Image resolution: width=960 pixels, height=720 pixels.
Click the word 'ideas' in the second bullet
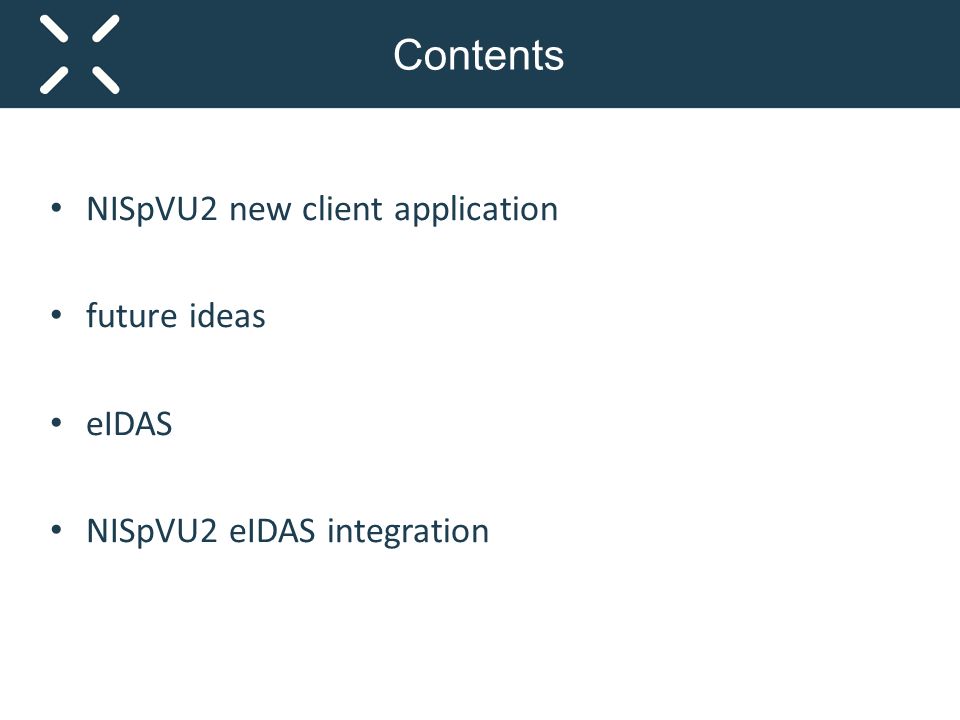[227, 316]
